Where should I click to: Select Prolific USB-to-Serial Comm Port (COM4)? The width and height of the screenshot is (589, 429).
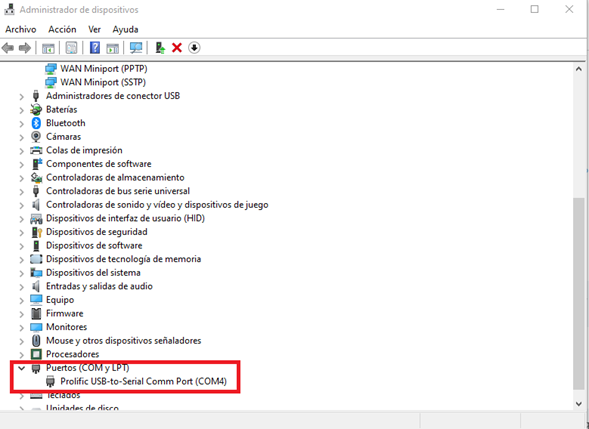tap(143, 381)
